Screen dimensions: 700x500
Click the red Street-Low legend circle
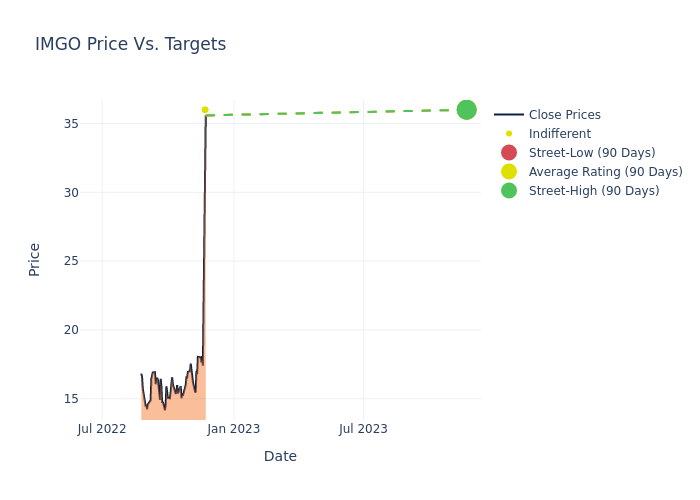click(x=509, y=153)
